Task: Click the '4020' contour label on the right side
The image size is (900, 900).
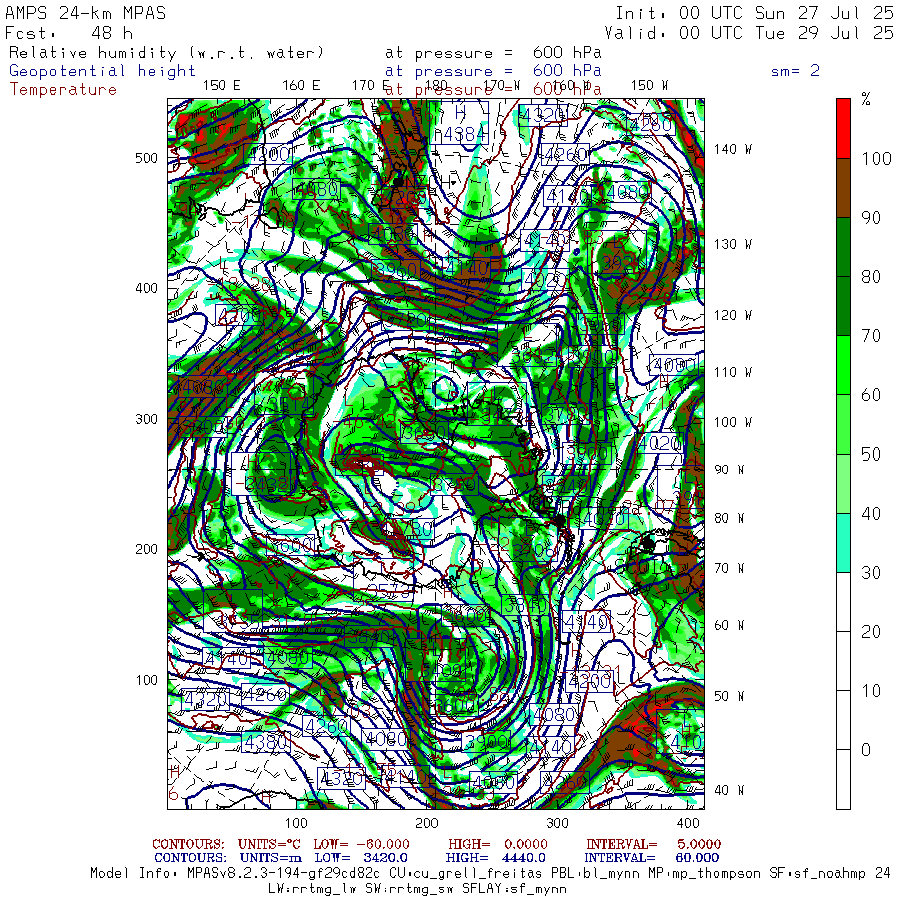Action: tap(660, 443)
